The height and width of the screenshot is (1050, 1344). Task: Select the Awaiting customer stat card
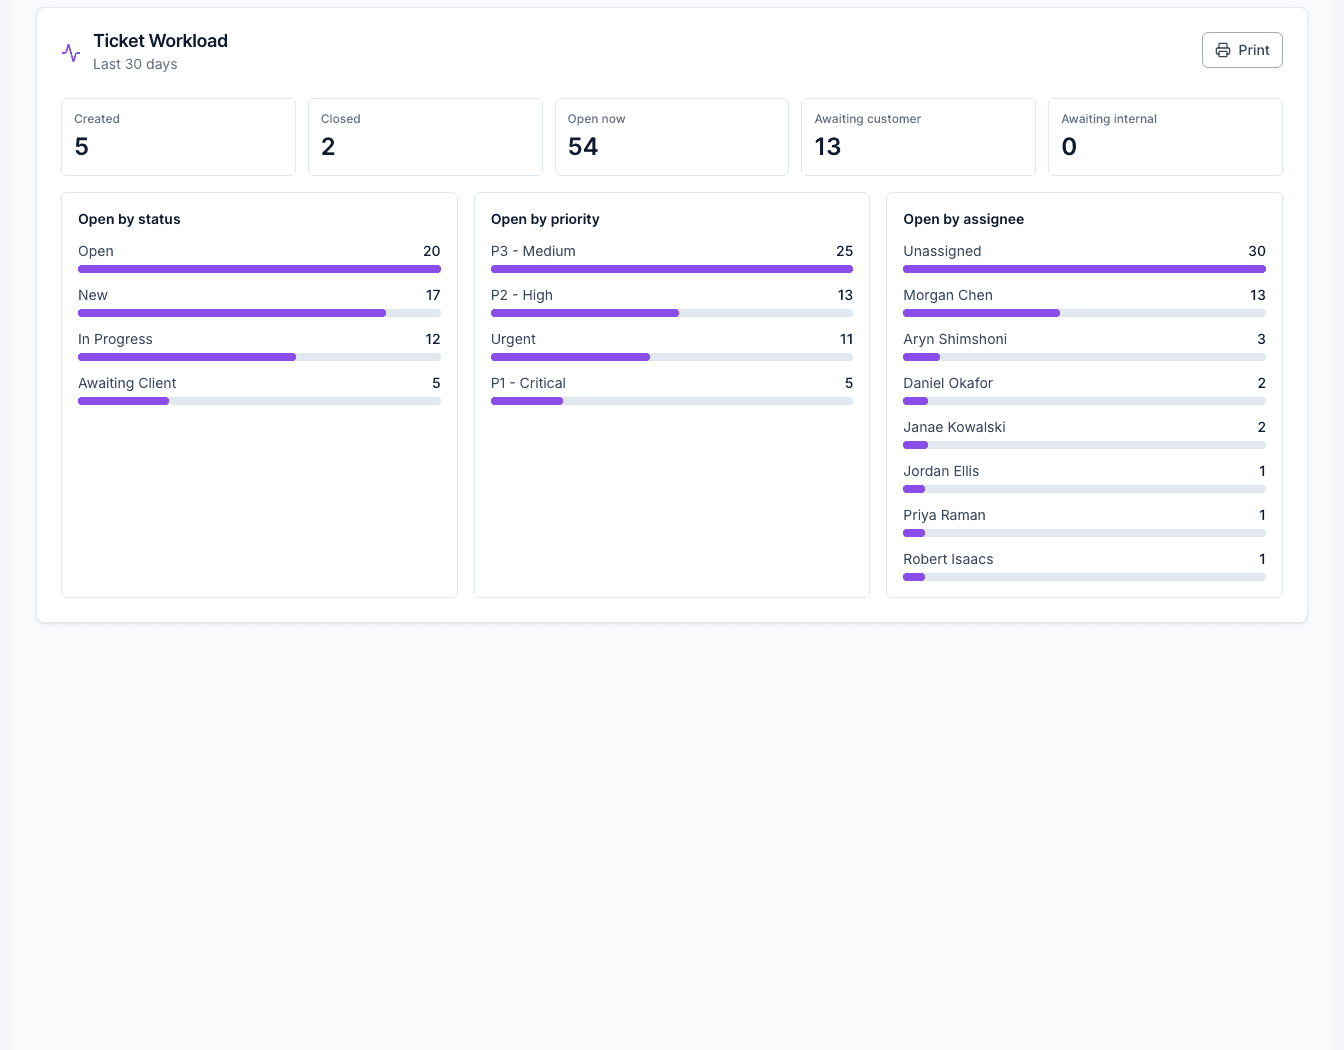click(x=918, y=137)
